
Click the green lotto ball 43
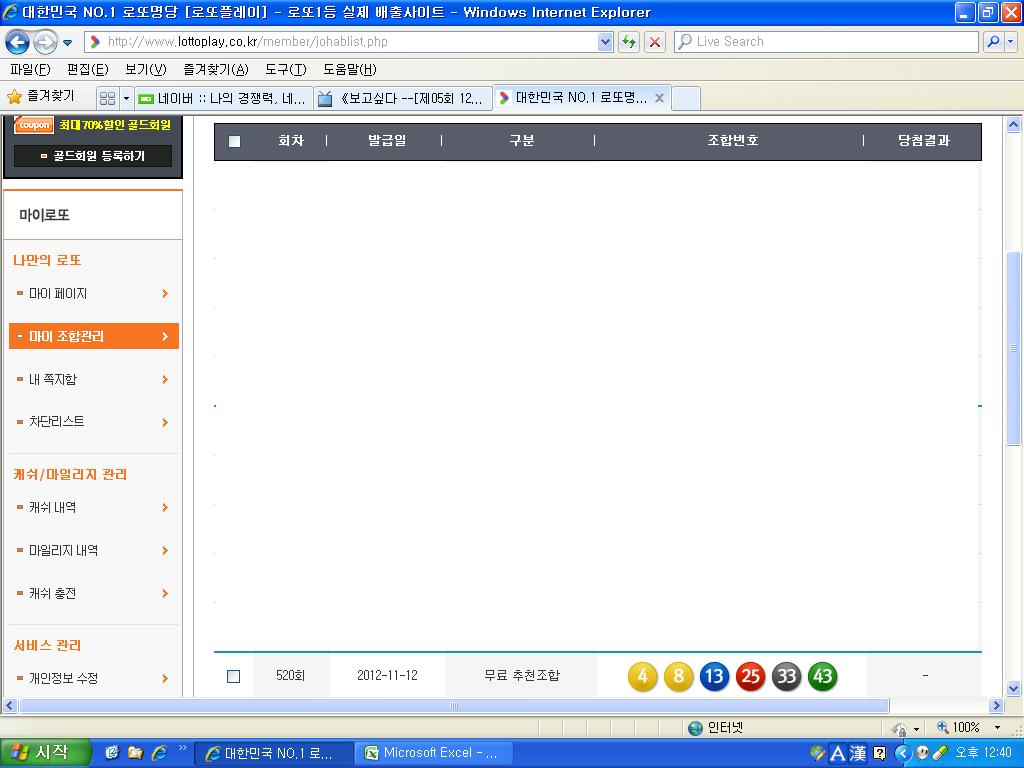click(822, 677)
